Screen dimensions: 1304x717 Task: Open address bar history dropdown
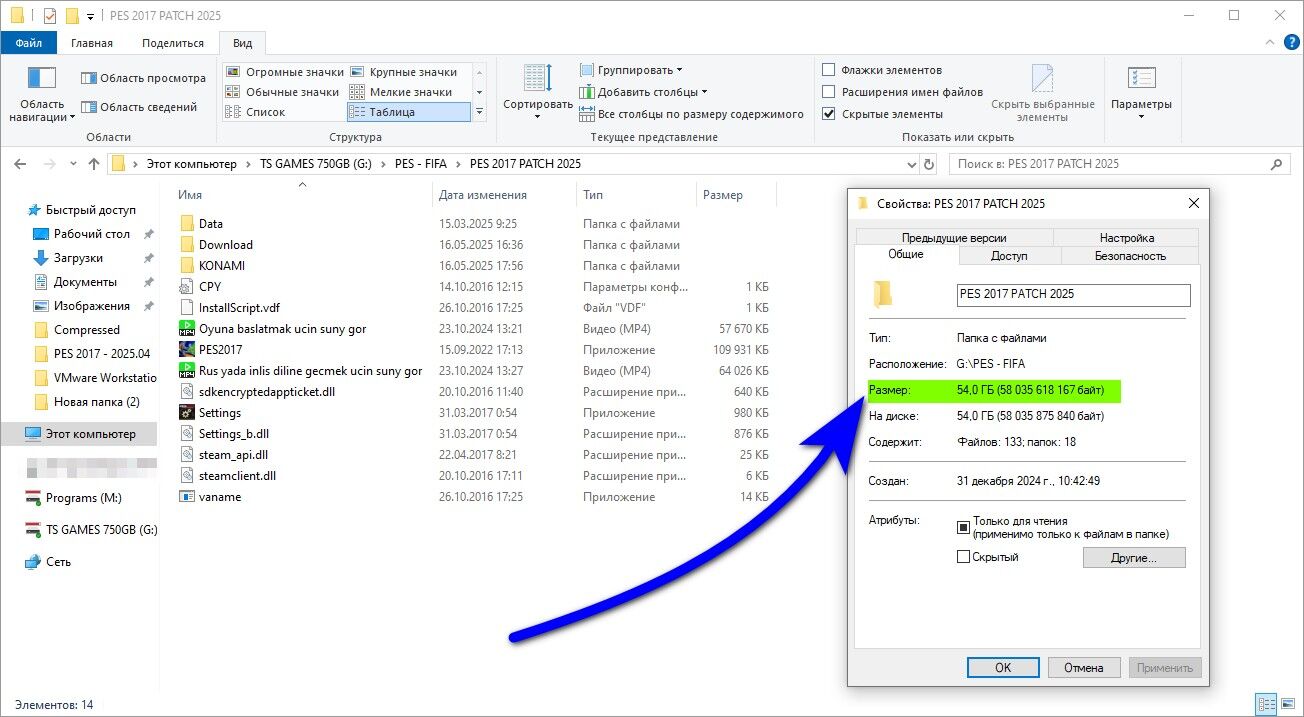click(911, 164)
